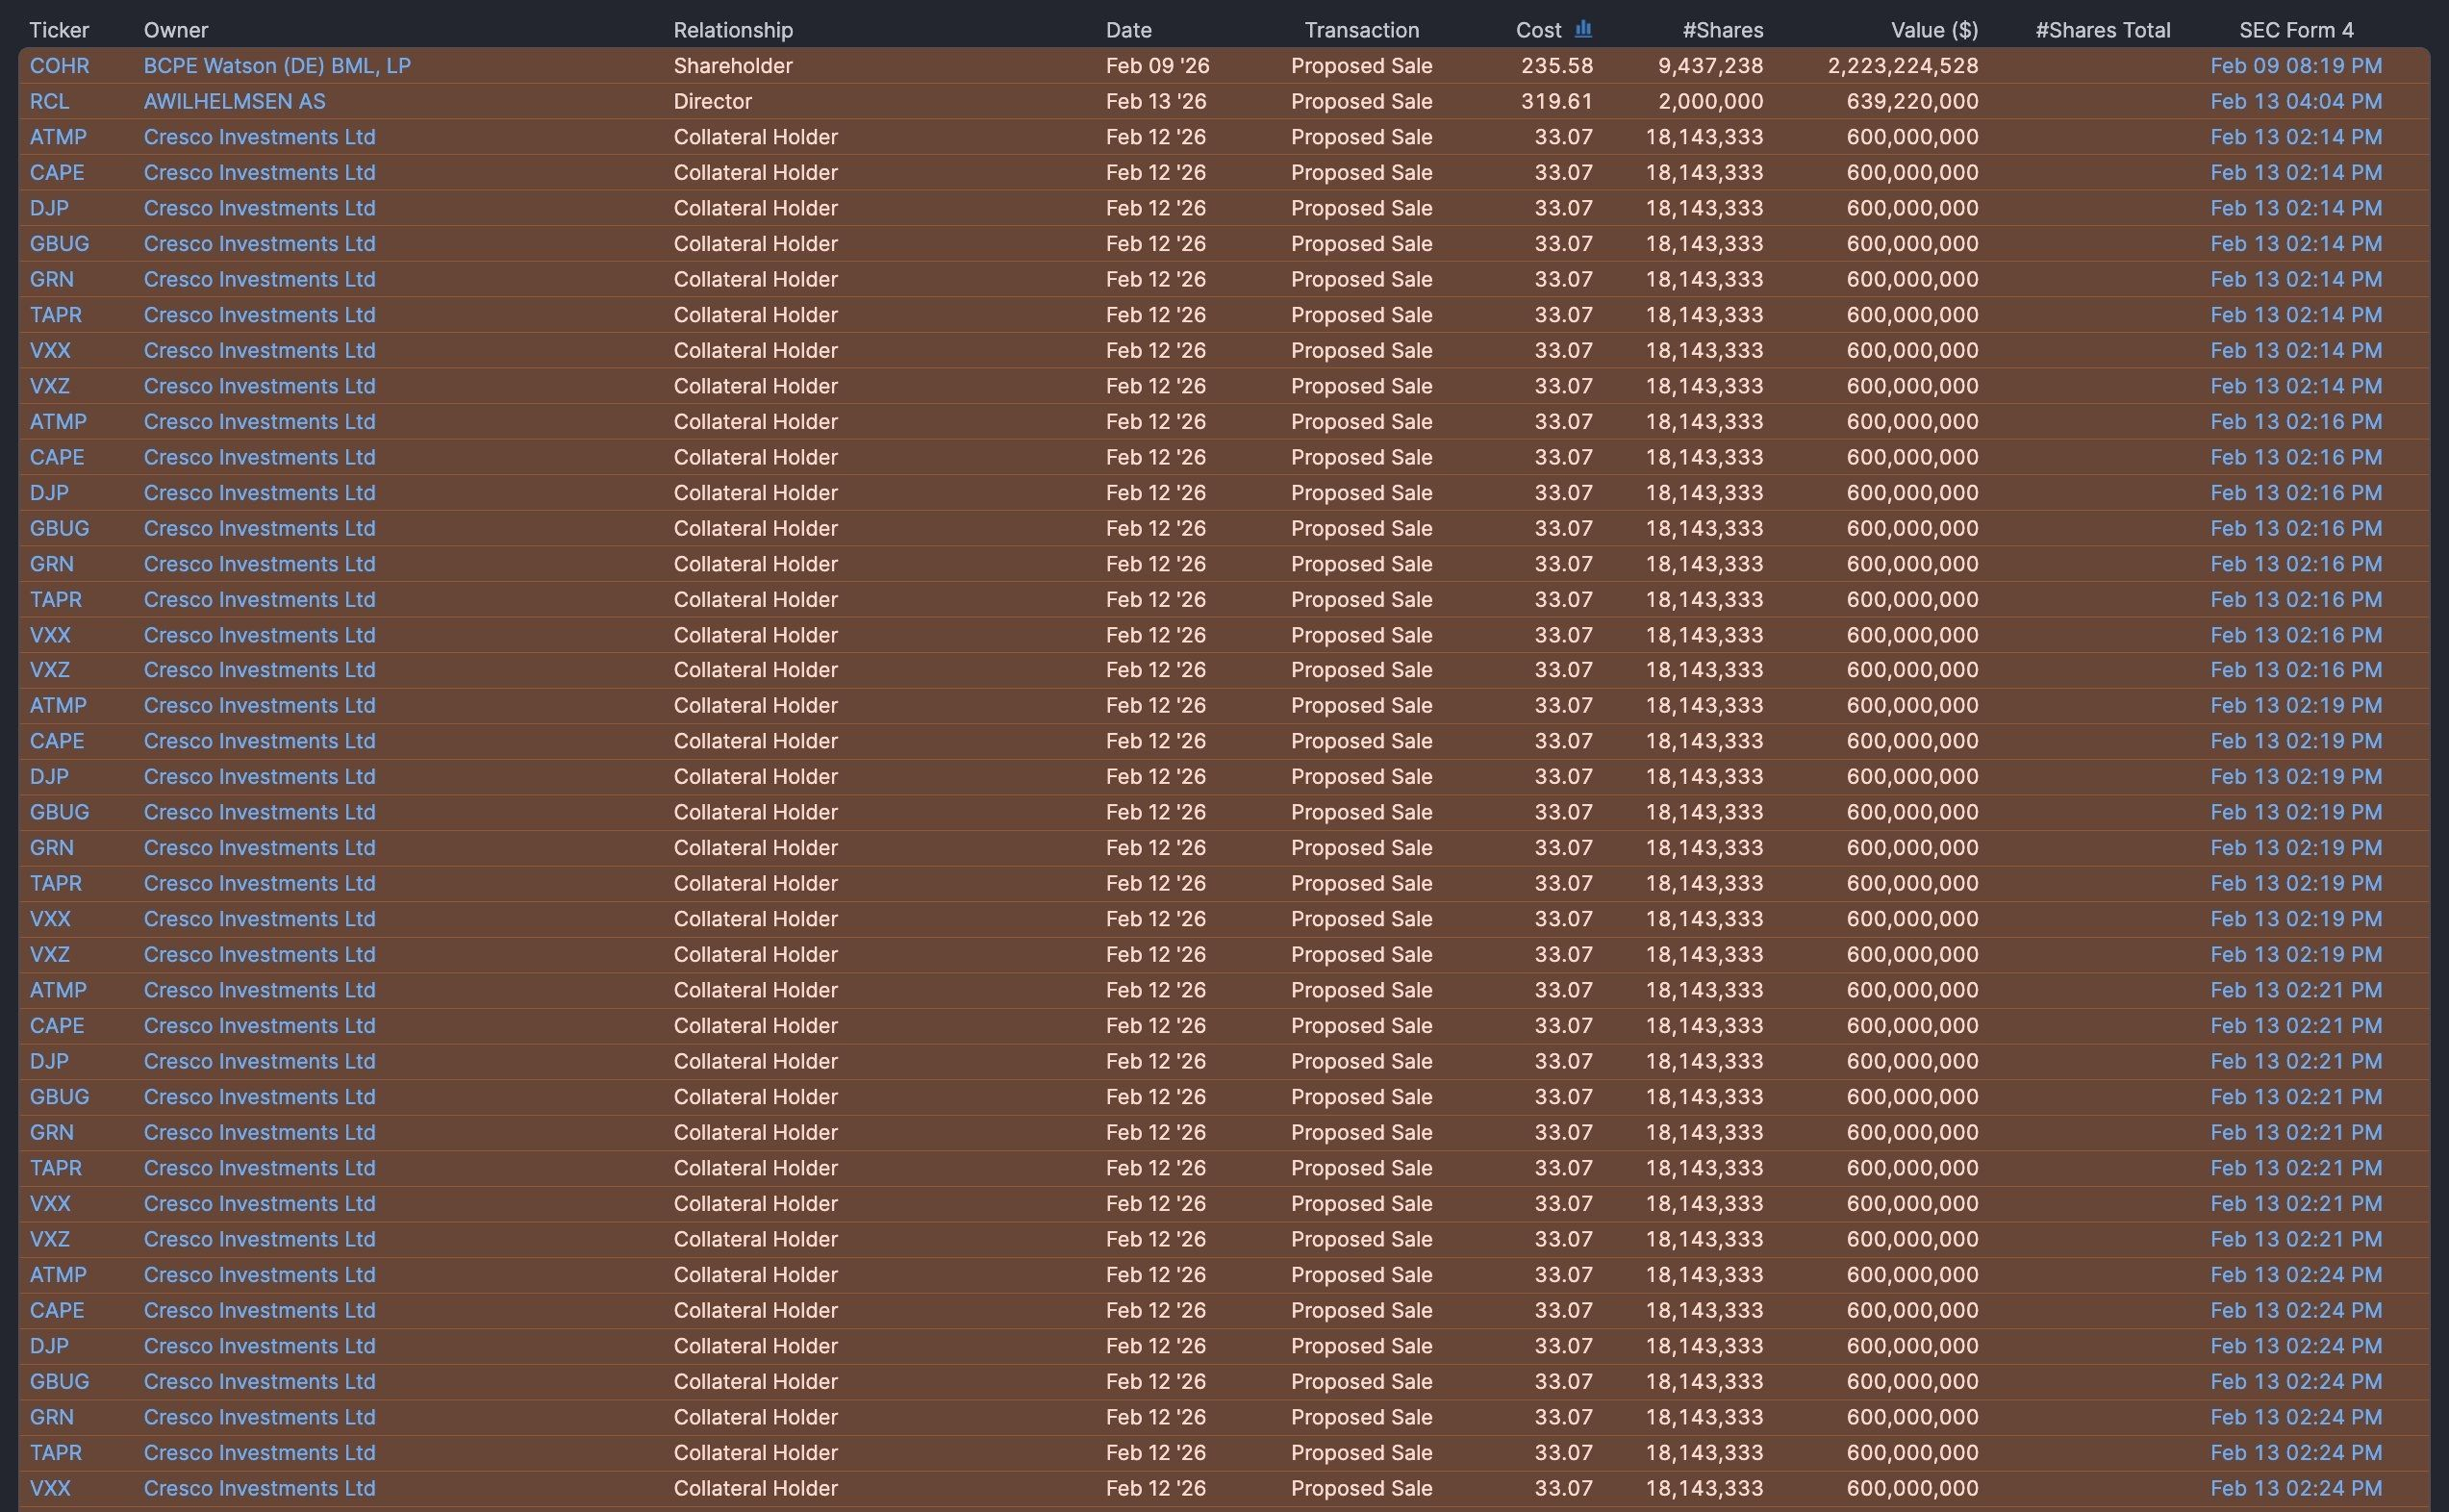Open VXX ticker in the 02:16 PM filing row
2449x1512 pixels.
tap(50, 635)
